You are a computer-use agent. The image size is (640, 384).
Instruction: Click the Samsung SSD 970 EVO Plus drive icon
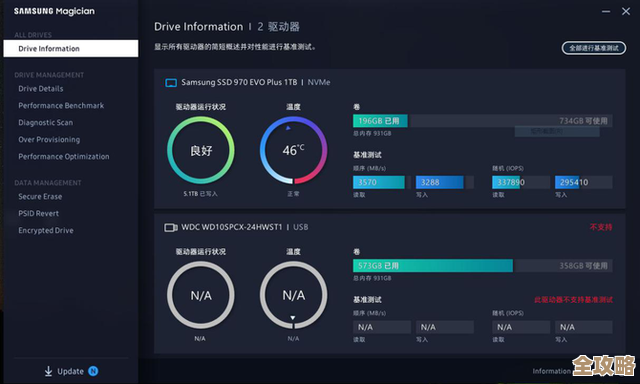171,83
